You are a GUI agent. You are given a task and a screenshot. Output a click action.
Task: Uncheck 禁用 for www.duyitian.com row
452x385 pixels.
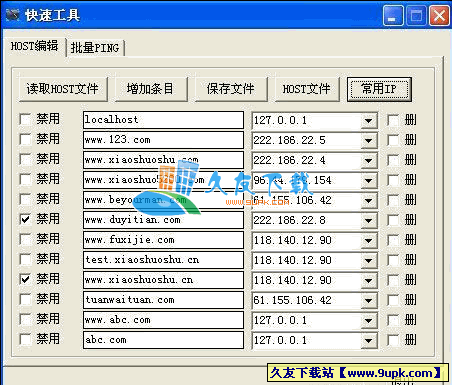pos(25,219)
